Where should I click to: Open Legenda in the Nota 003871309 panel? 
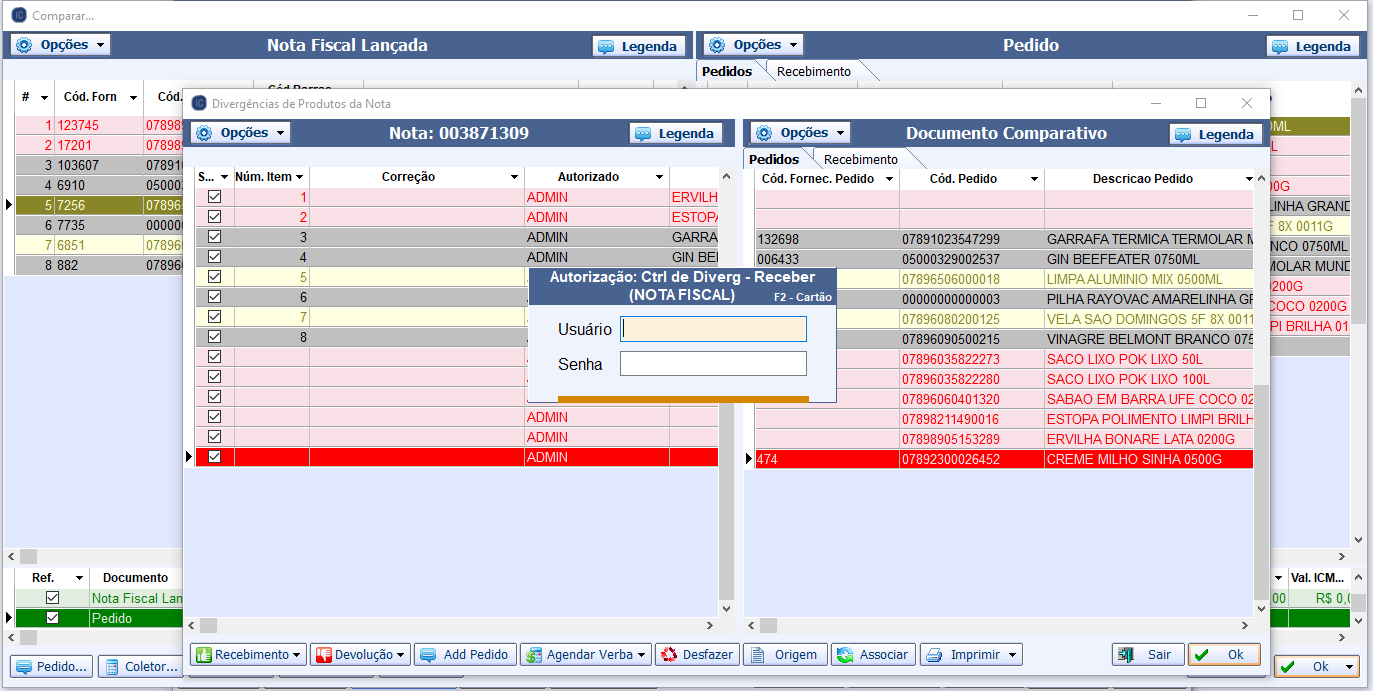pyautogui.click(x=675, y=133)
